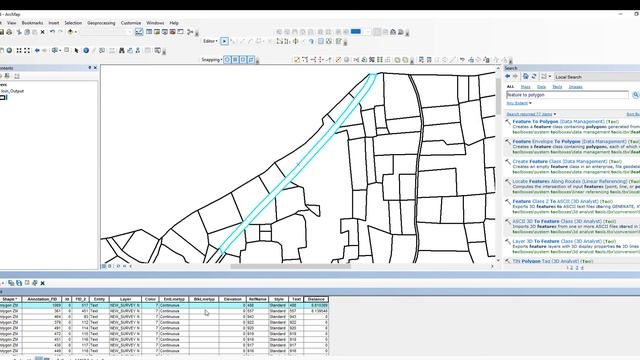
Task: Open the Shape column header dropdown
Action: pyautogui.click(x=10, y=299)
